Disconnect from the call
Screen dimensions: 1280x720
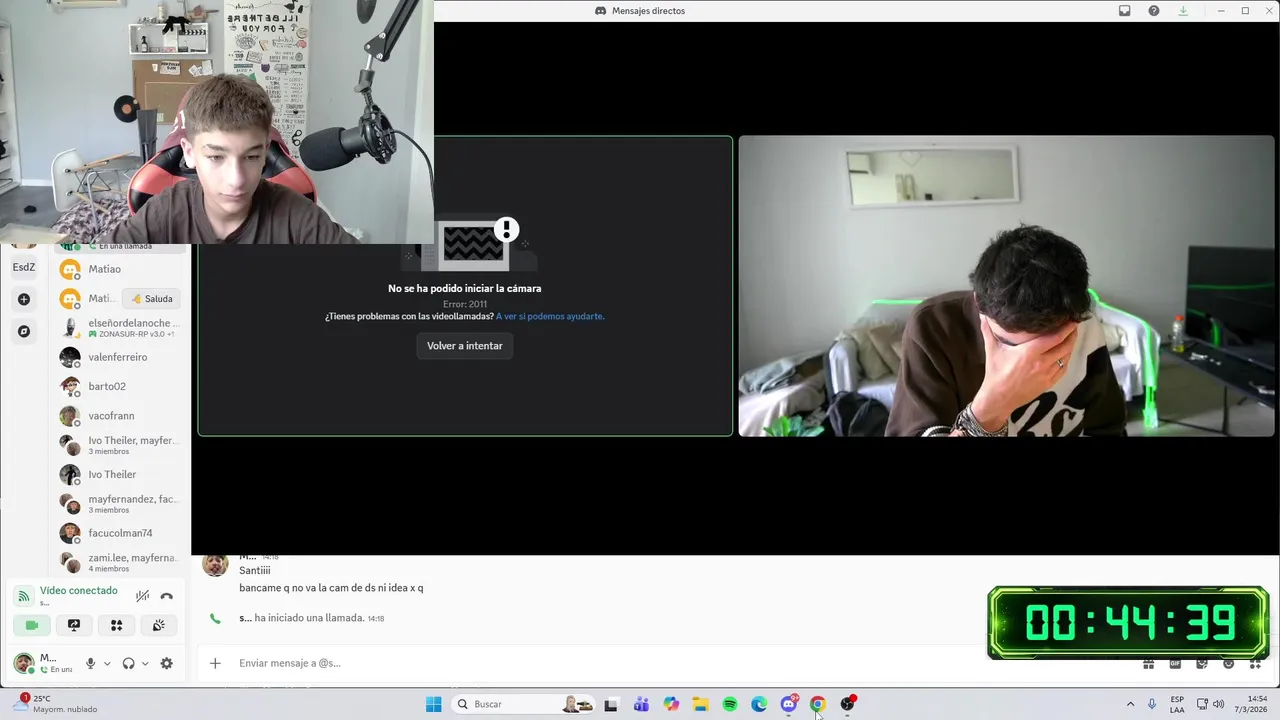coord(167,596)
